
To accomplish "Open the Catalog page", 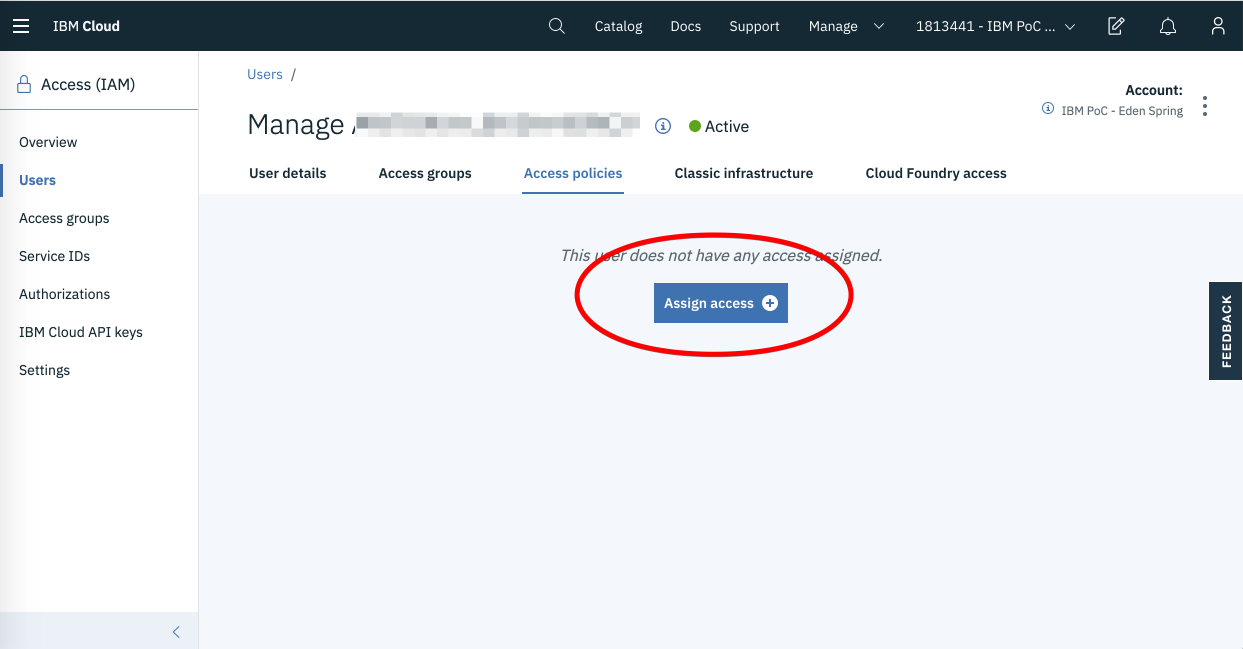I will tap(618, 26).
